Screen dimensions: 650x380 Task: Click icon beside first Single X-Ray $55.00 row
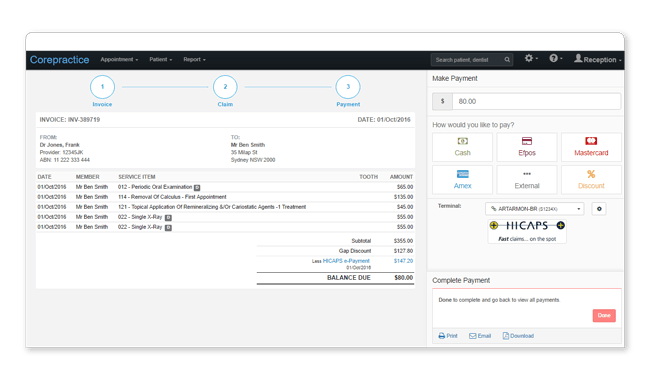coord(168,218)
